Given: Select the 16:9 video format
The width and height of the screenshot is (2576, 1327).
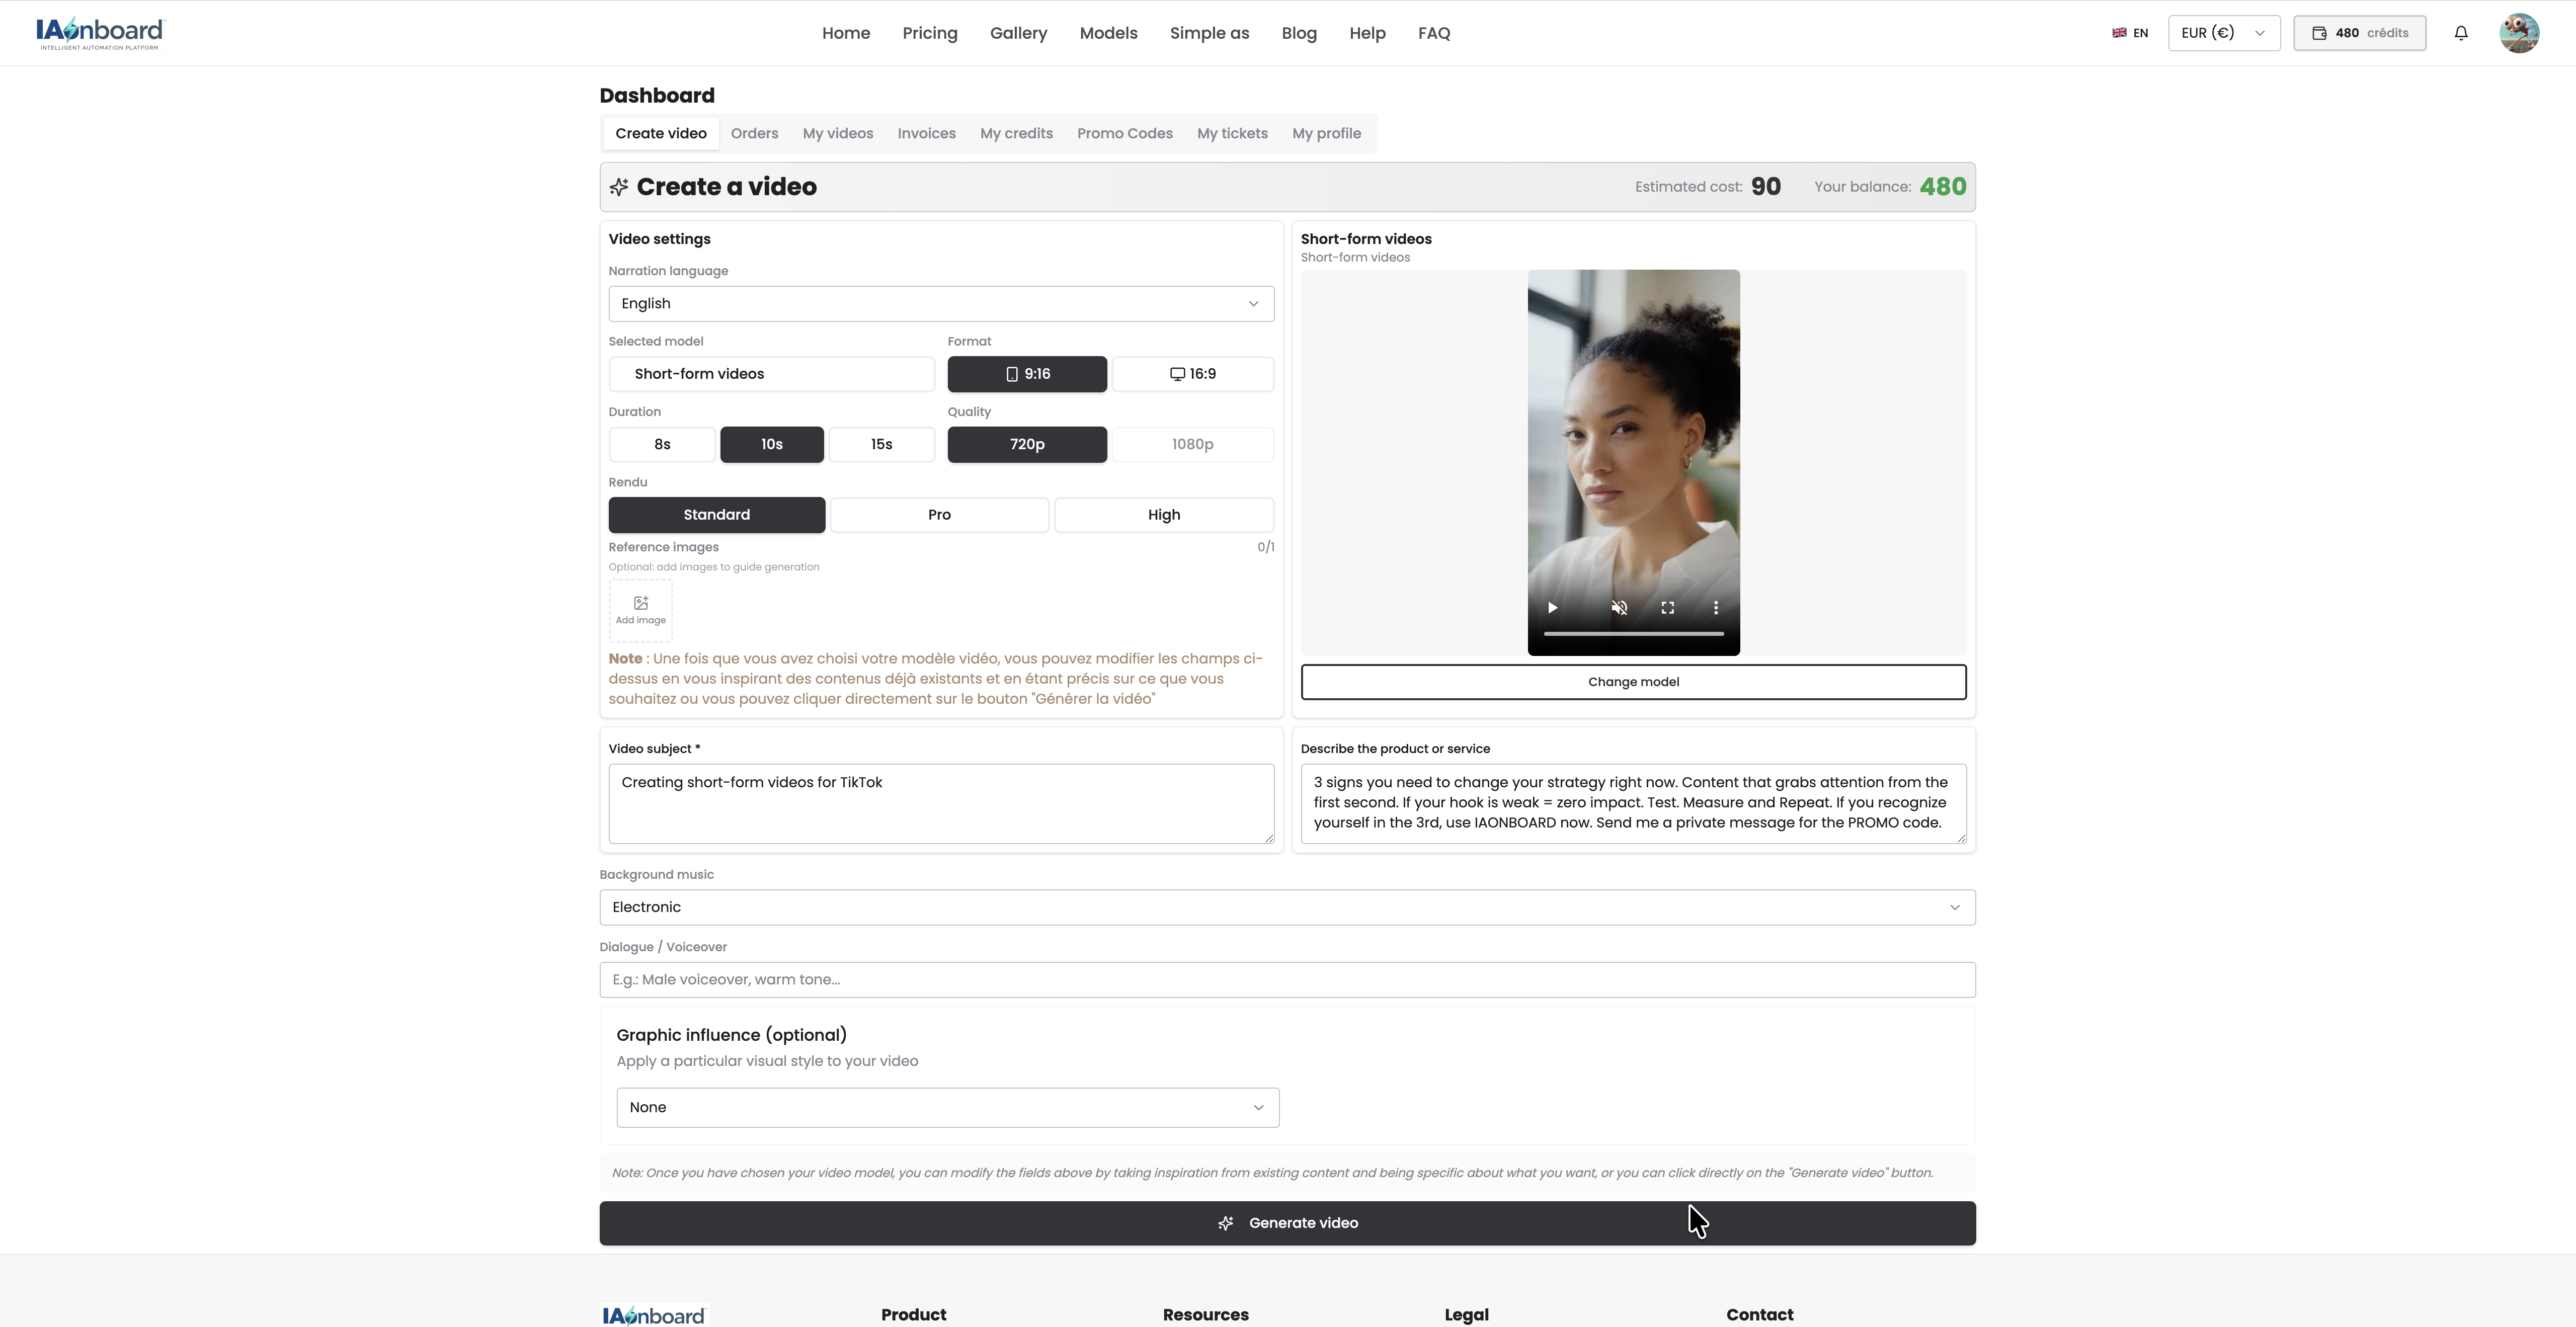Looking at the screenshot, I should (x=1193, y=373).
